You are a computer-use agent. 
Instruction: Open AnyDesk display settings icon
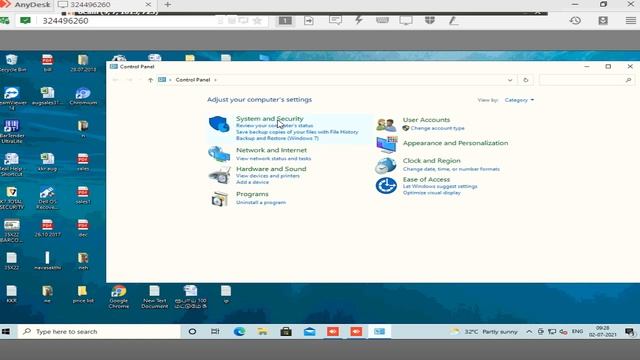coord(406,20)
